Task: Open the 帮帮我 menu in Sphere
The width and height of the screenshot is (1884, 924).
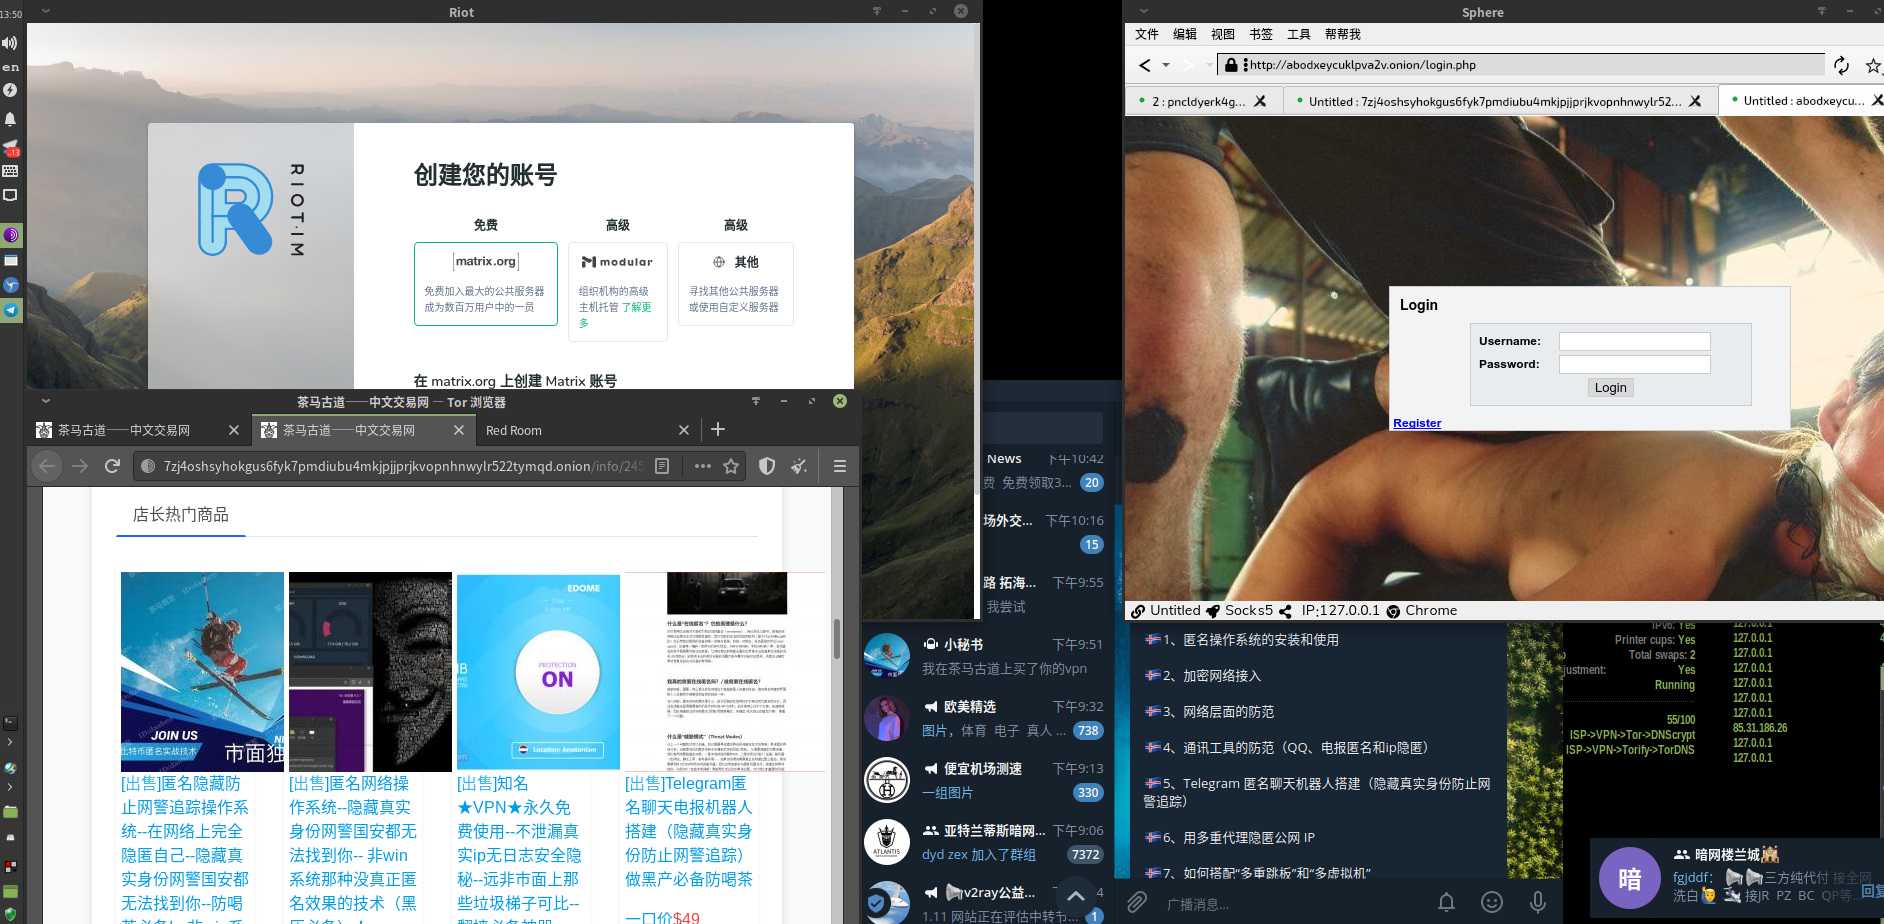Action: 1343,34
